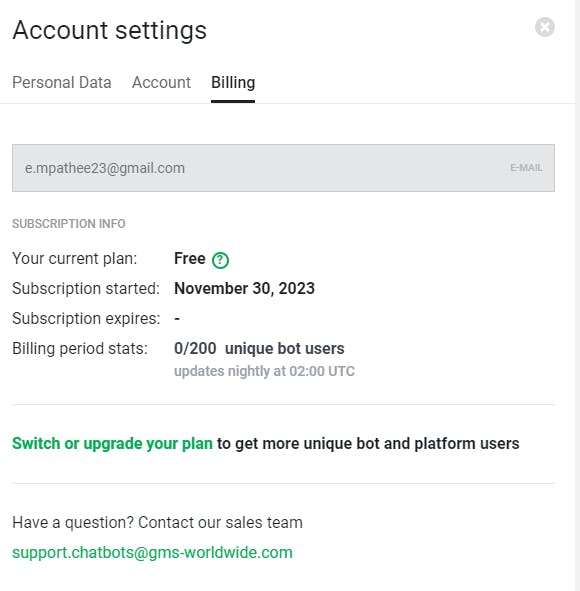Open the support.chatbots@gms-worldwide.com email link
The image size is (580, 591).
coord(152,553)
